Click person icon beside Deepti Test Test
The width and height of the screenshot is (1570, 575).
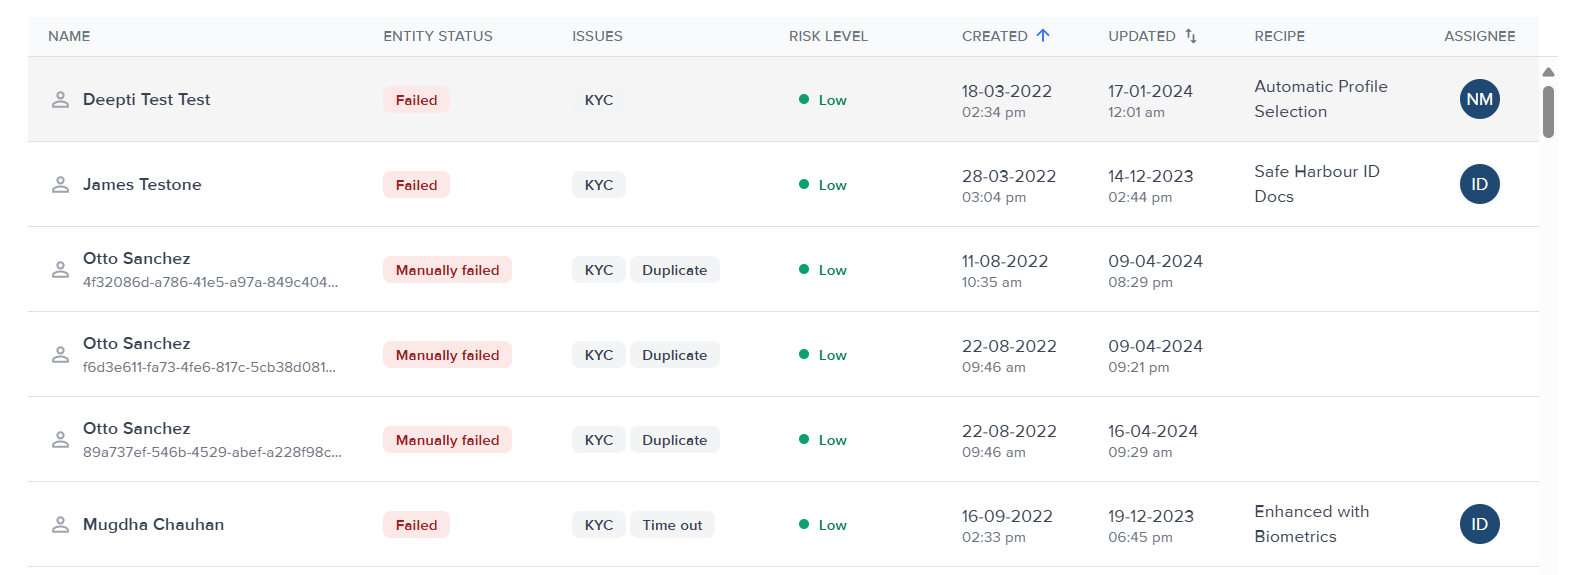pos(60,100)
